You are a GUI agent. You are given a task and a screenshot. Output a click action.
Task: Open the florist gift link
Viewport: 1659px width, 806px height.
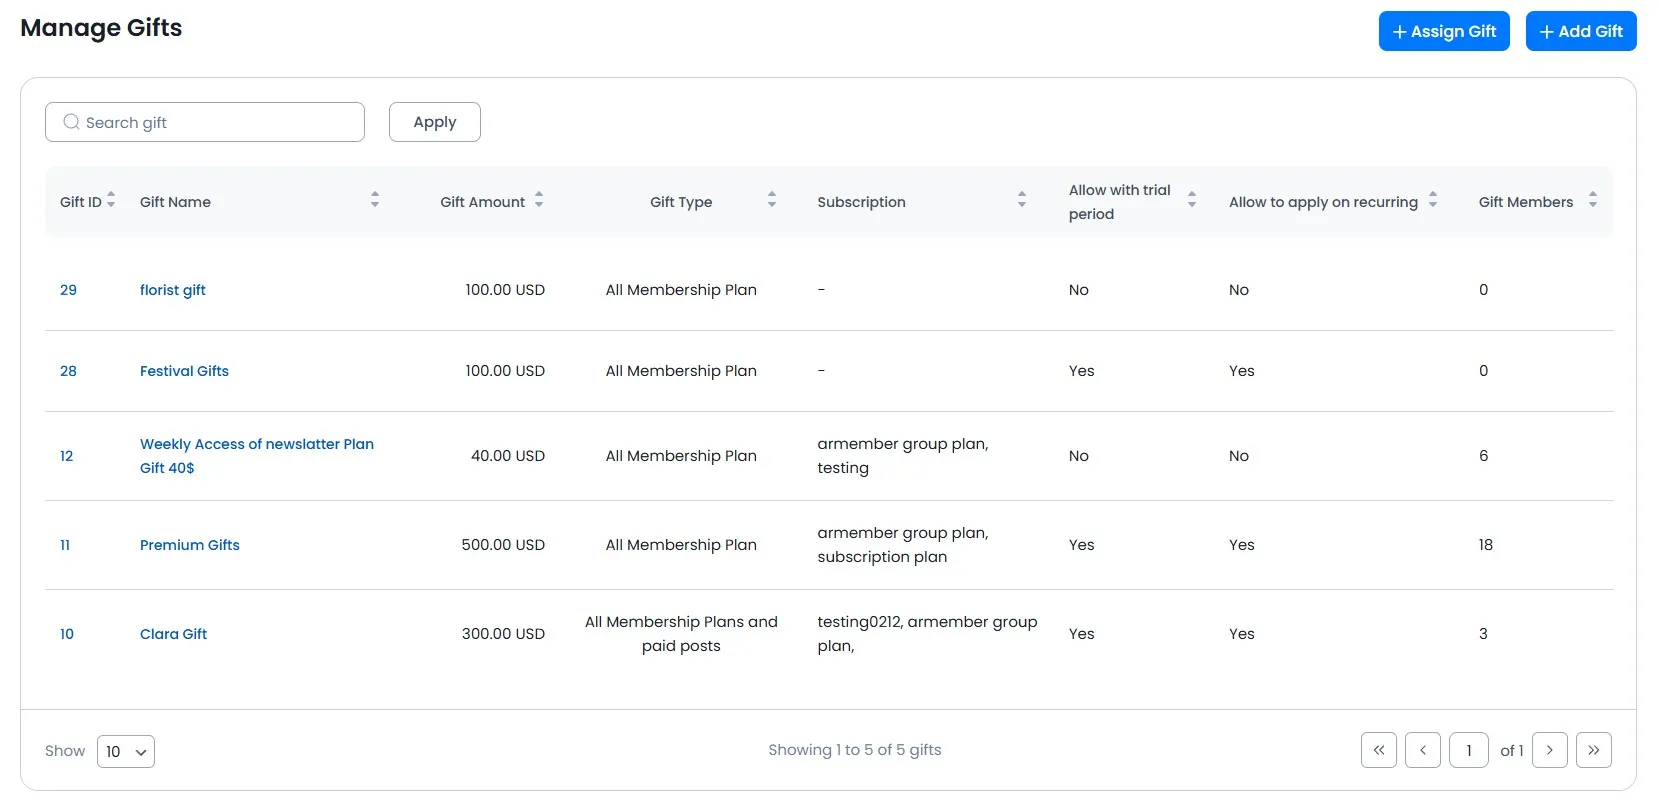(173, 290)
